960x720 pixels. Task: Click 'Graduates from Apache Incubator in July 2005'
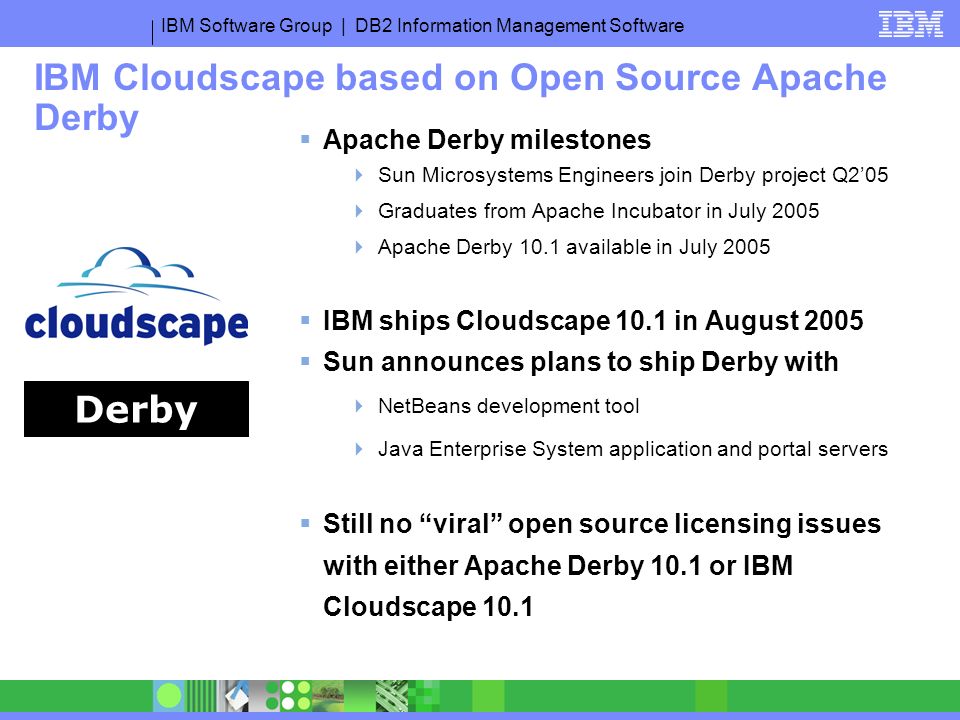click(x=598, y=211)
